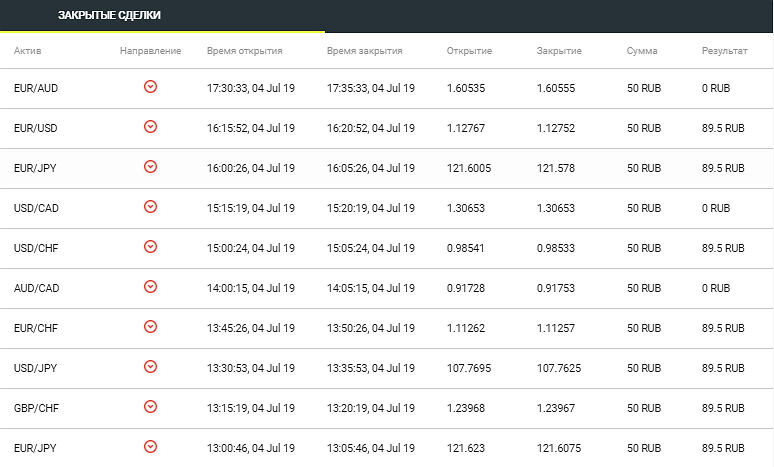Click down-direction icon in EUR/CHF row
774x467 pixels.
(x=151, y=327)
